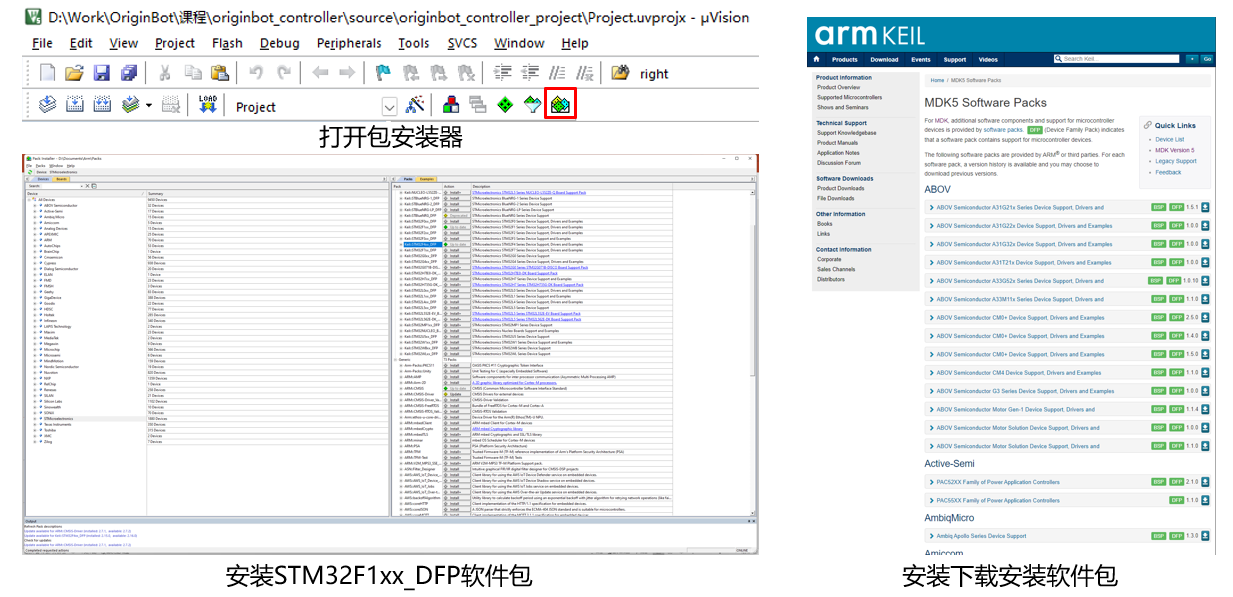The image size is (1233, 597).
Task: Click the Rebuild all target files icon
Action: coord(102,104)
